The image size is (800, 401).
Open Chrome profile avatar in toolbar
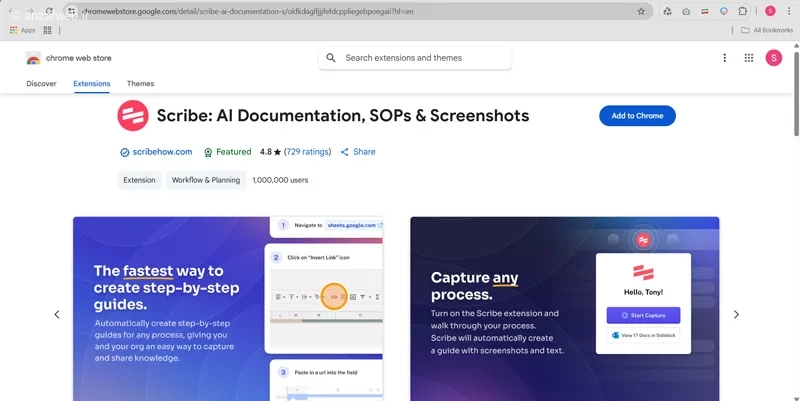[770, 11]
